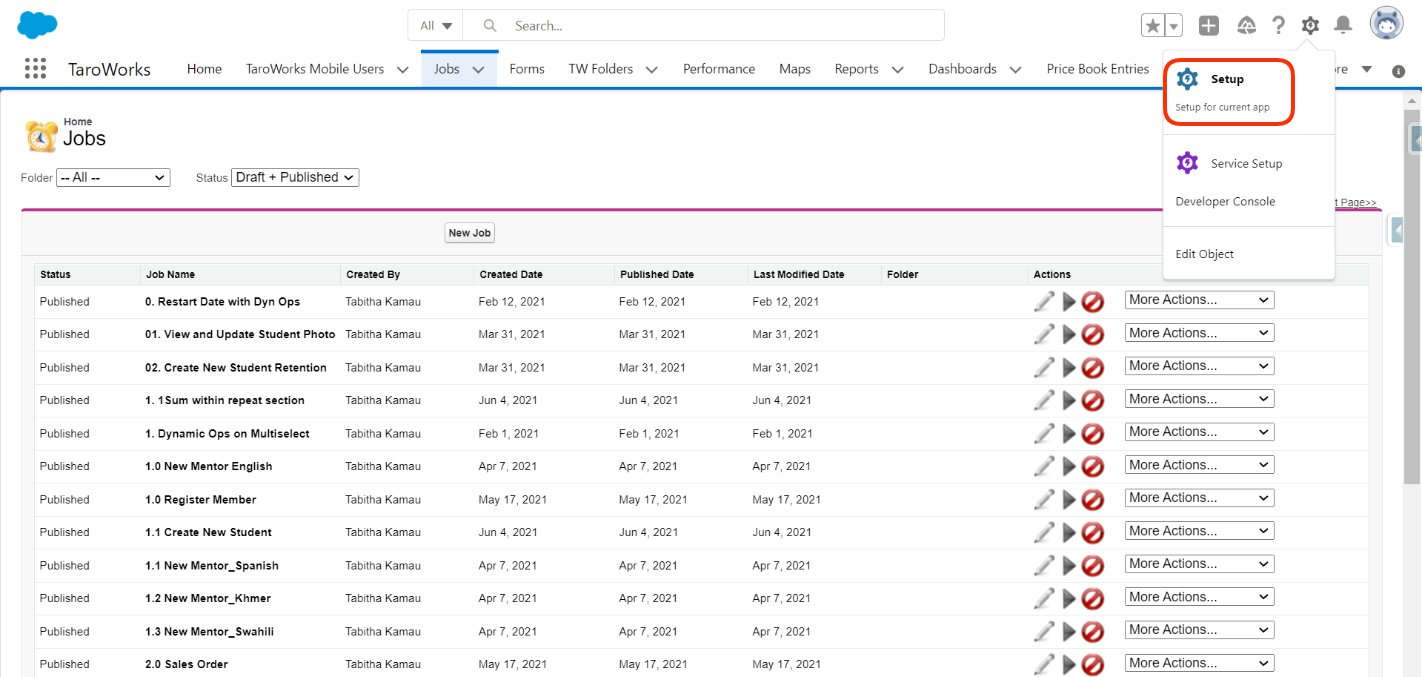Open the Maps tab
The width and height of the screenshot is (1422, 677).
[795, 69]
